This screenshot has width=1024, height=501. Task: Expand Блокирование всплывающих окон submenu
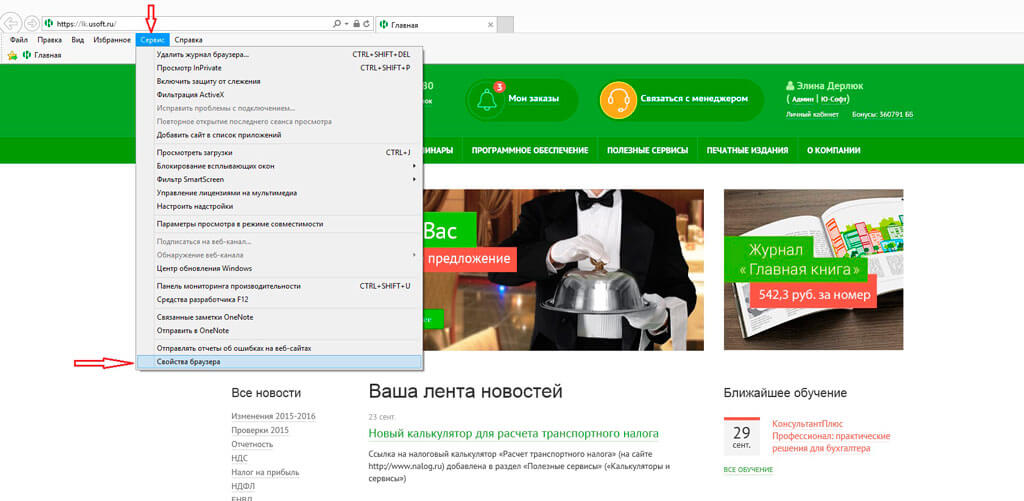(x=280, y=166)
